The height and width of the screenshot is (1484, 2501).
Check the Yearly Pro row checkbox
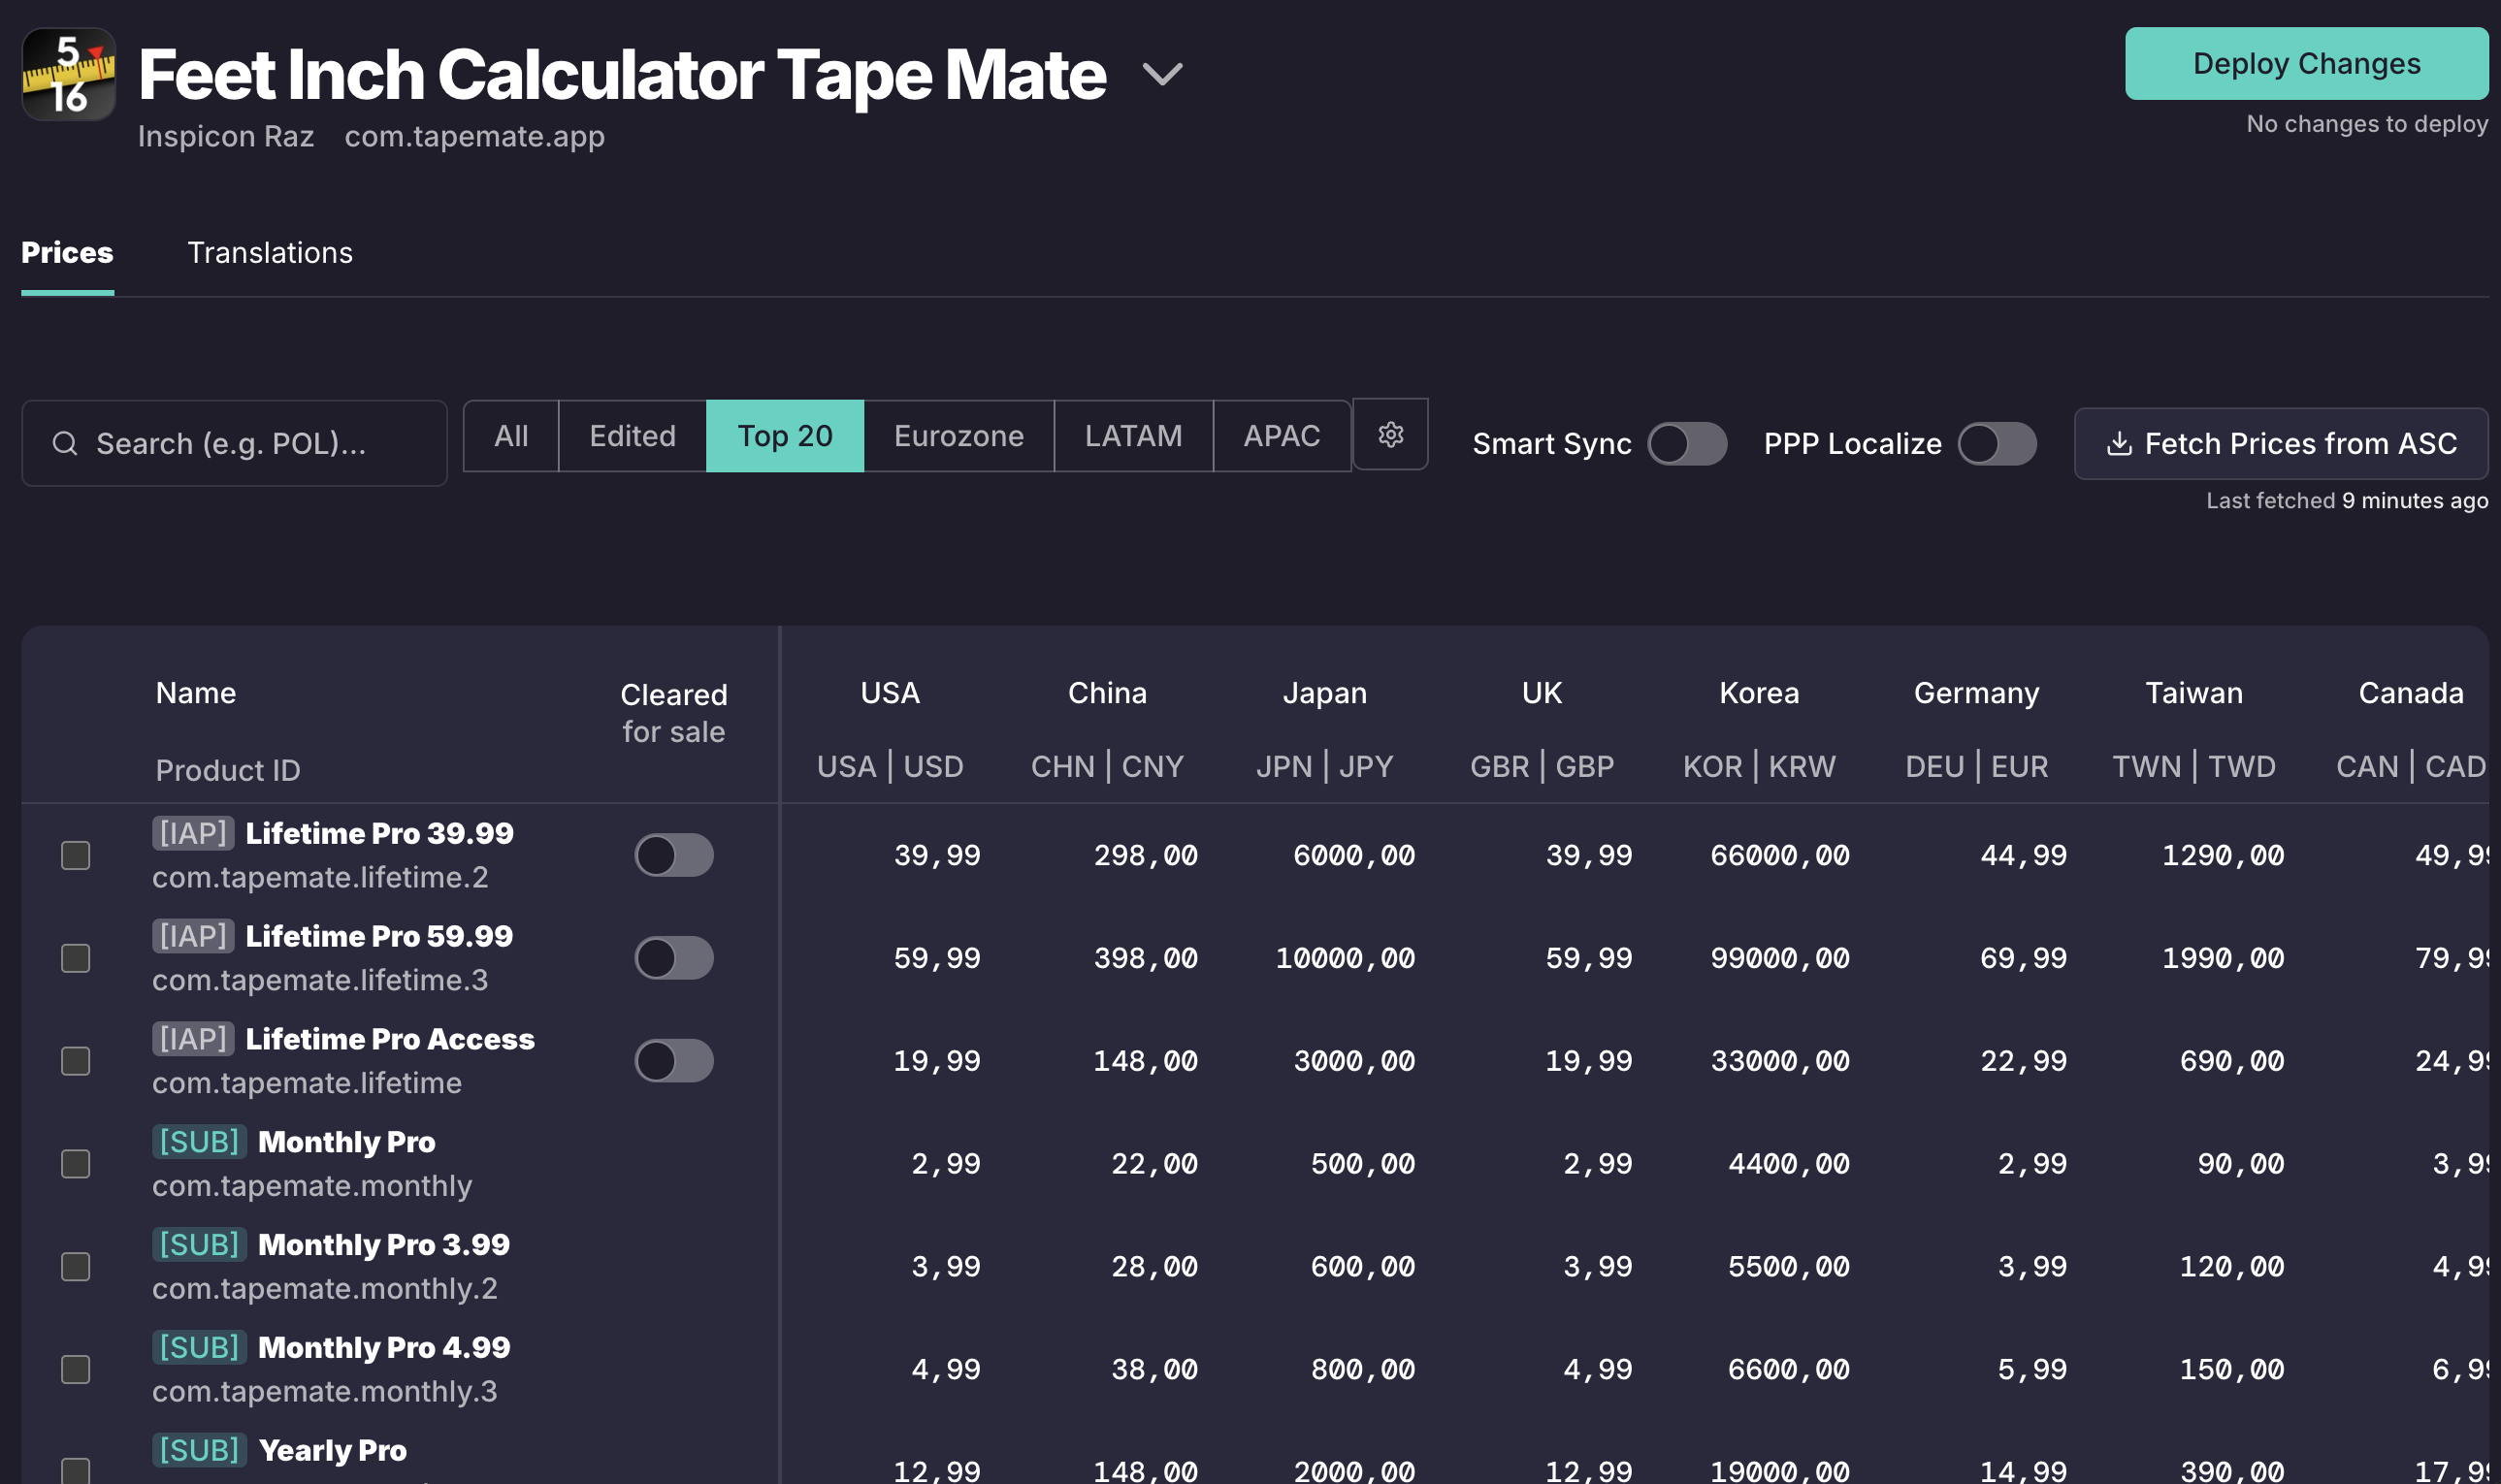76,1471
